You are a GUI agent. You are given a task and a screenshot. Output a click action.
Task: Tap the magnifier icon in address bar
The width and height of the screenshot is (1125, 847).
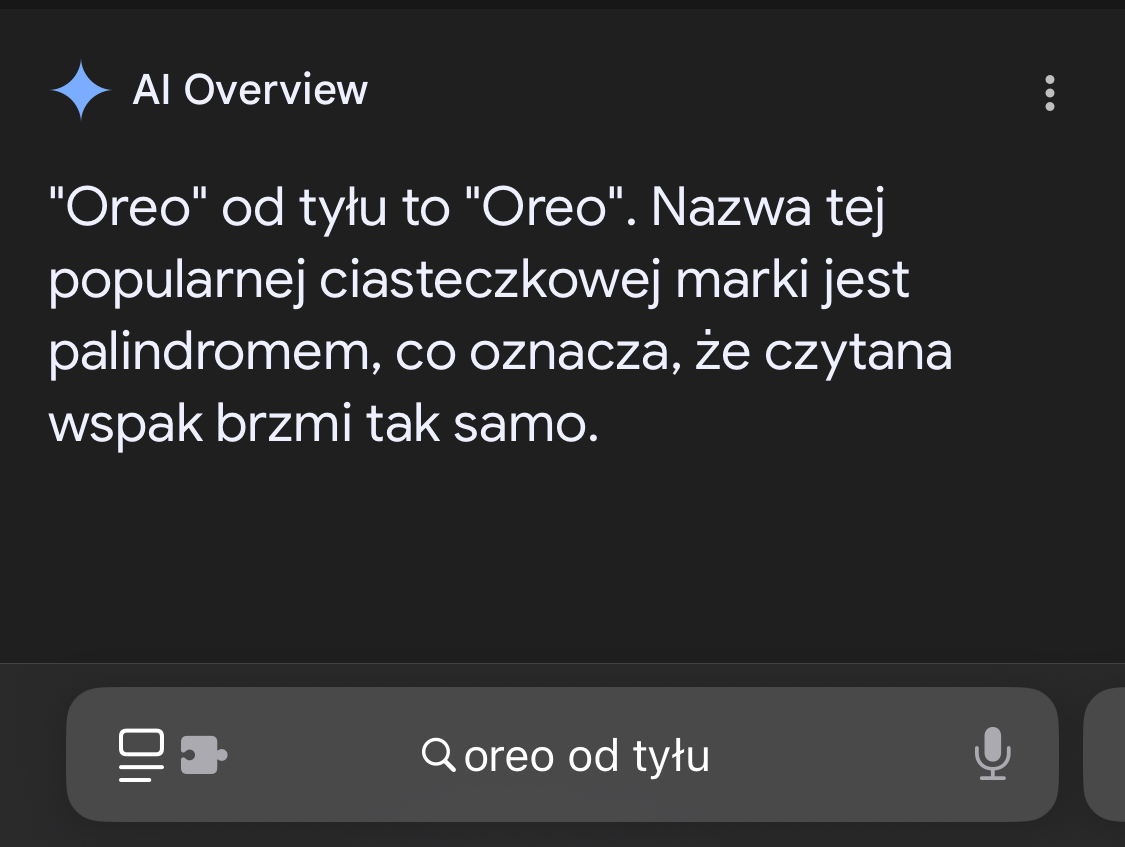point(437,754)
